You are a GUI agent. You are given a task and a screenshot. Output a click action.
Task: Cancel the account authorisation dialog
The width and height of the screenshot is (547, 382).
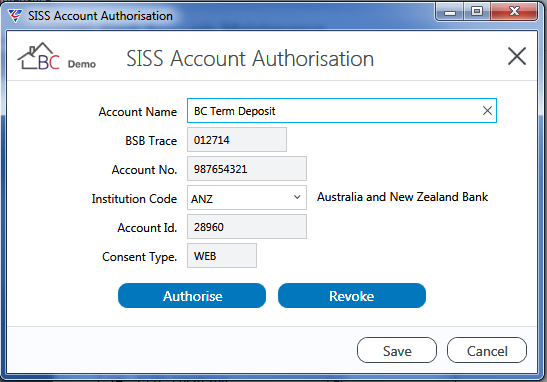[487, 350]
